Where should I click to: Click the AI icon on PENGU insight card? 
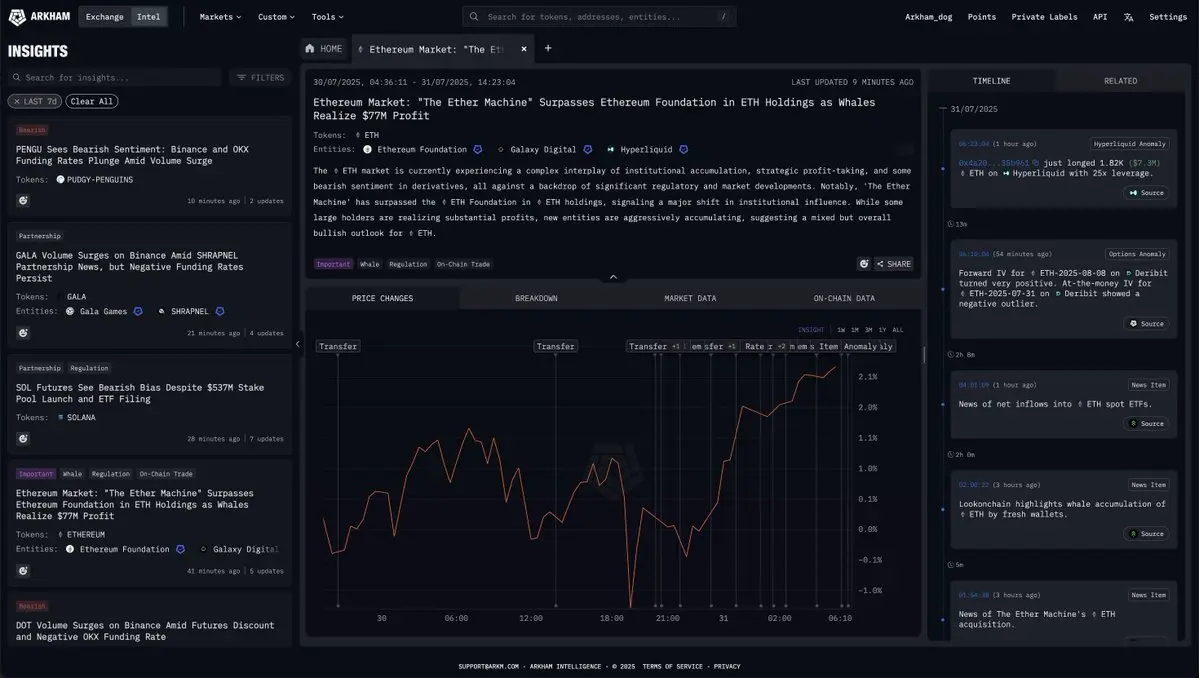(23, 200)
